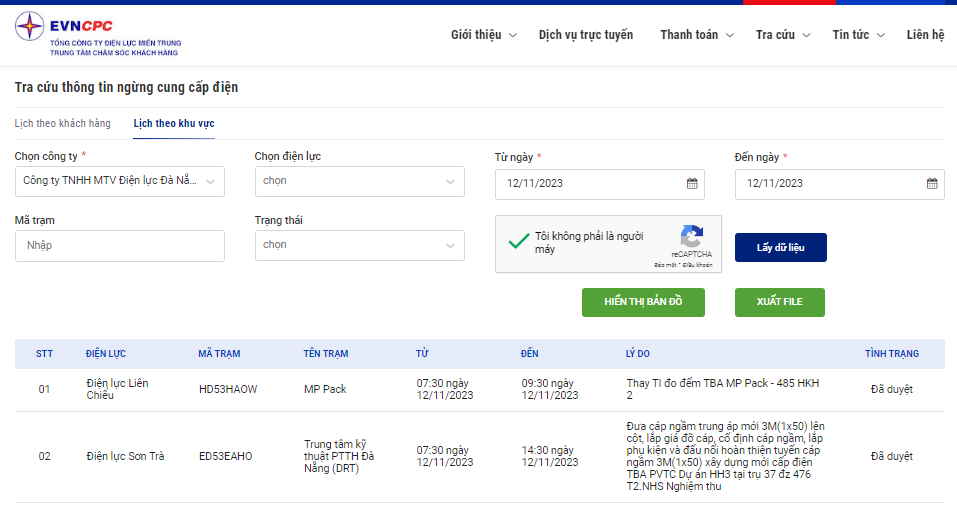The image size is (957, 505).
Task: Open reCAPTCHA Bảo mật link
Action: (x=666, y=265)
